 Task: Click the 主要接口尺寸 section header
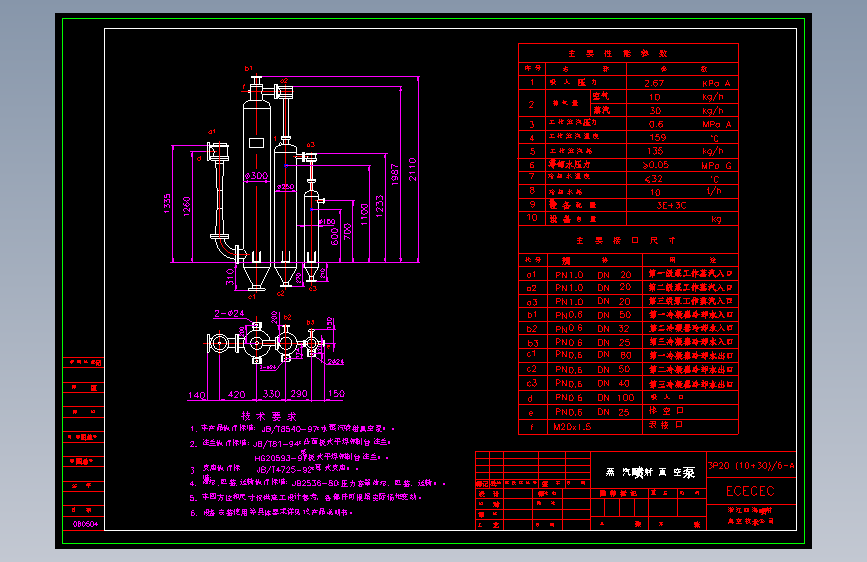[x=626, y=241]
